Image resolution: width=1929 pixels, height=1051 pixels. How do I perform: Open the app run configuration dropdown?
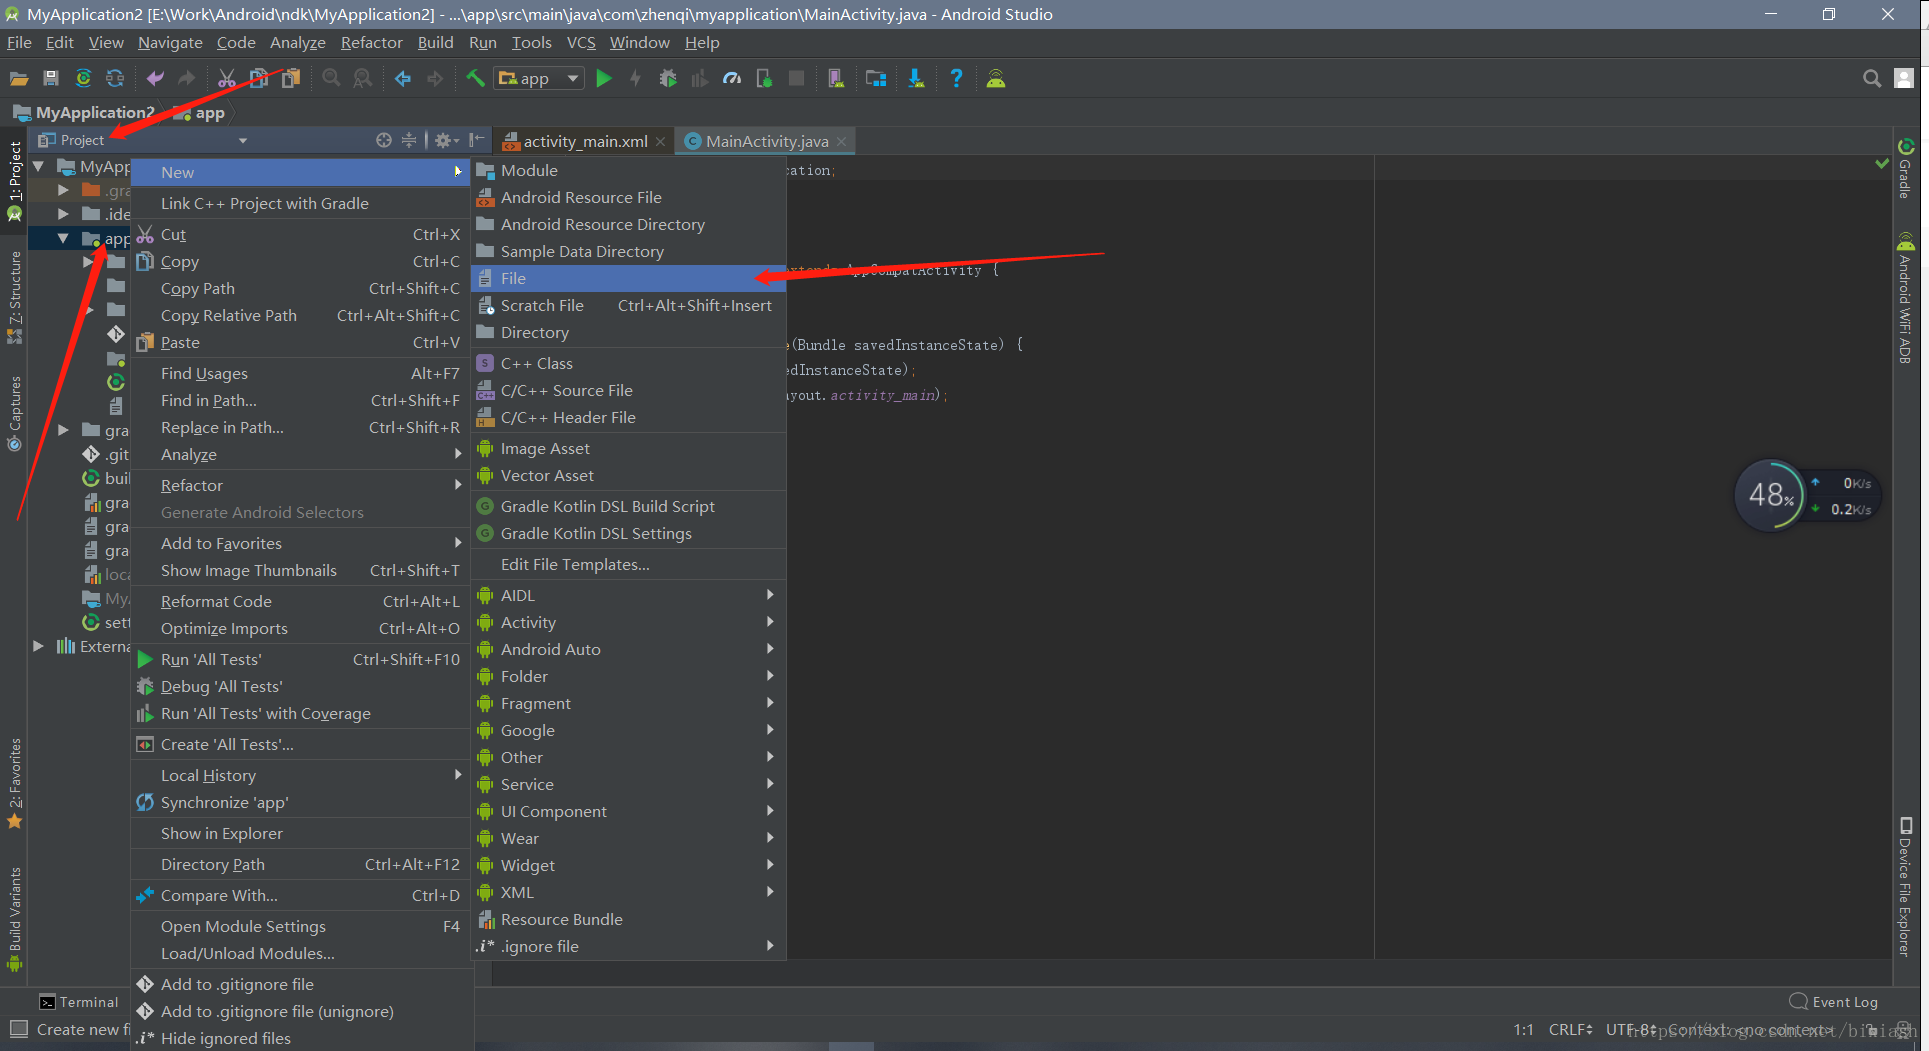(x=539, y=78)
